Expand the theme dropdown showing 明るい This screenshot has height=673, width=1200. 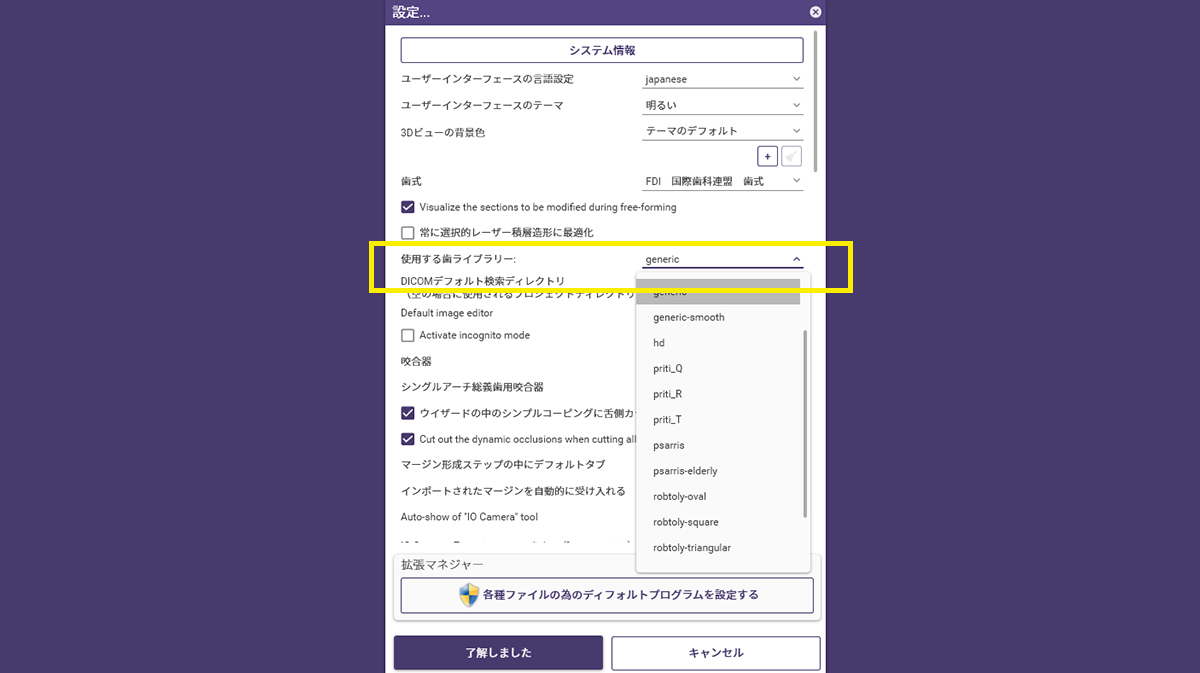point(722,105)
